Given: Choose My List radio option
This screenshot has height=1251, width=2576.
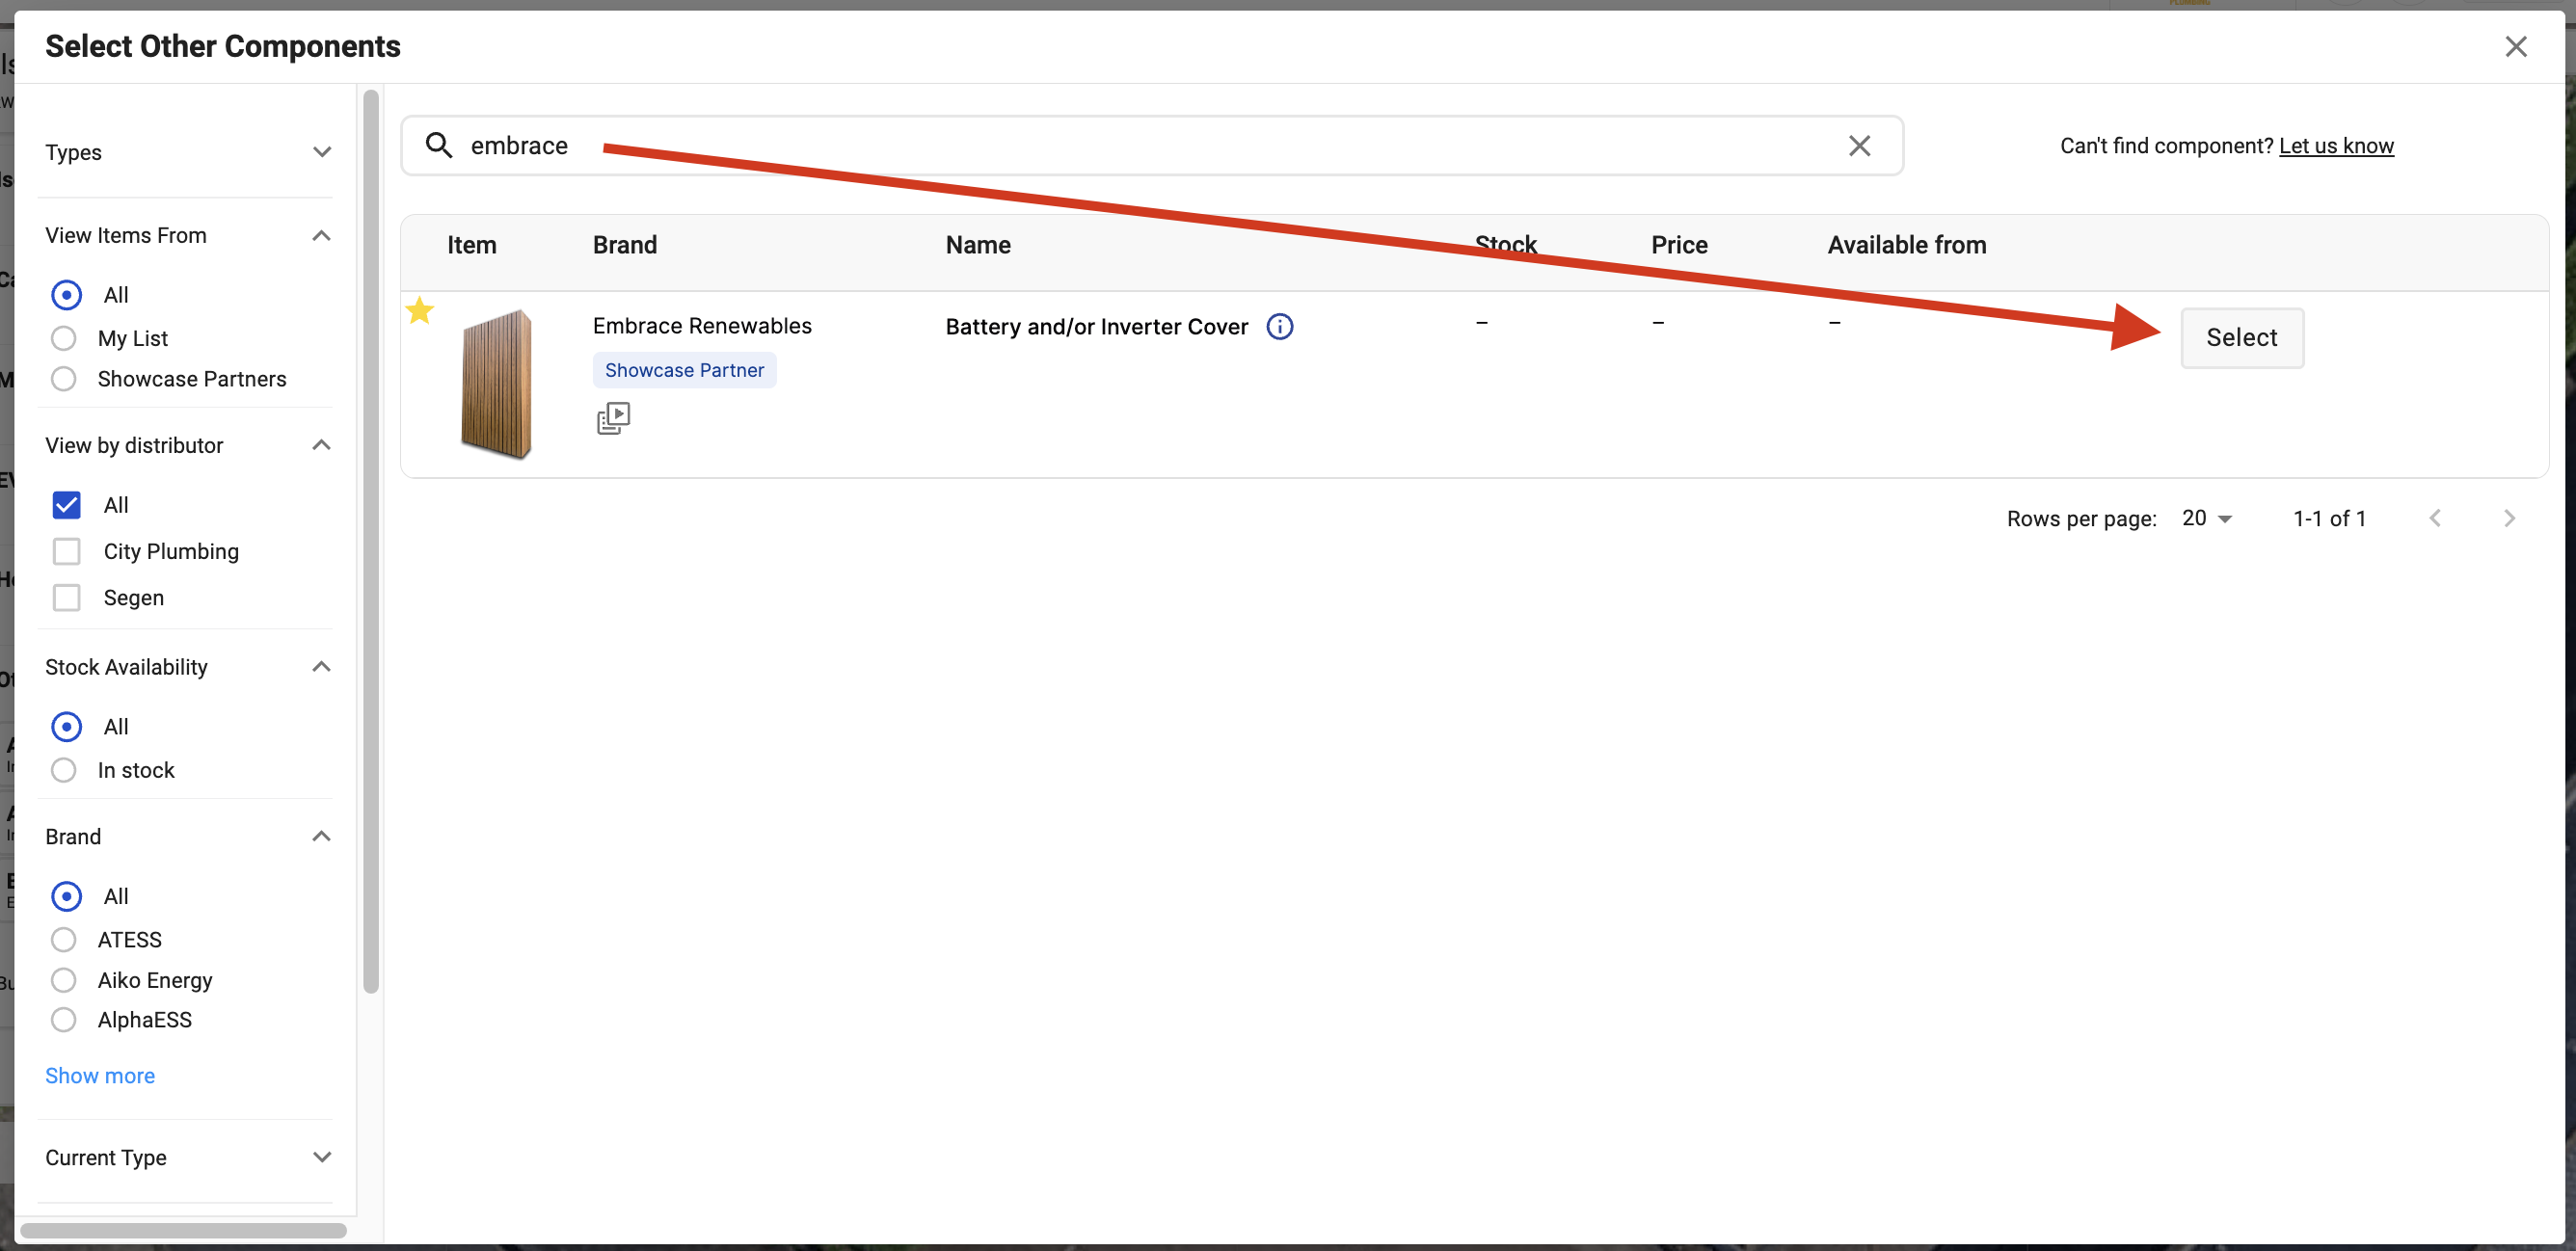Looking at the screenshot, I should click(x=64, y=338).
